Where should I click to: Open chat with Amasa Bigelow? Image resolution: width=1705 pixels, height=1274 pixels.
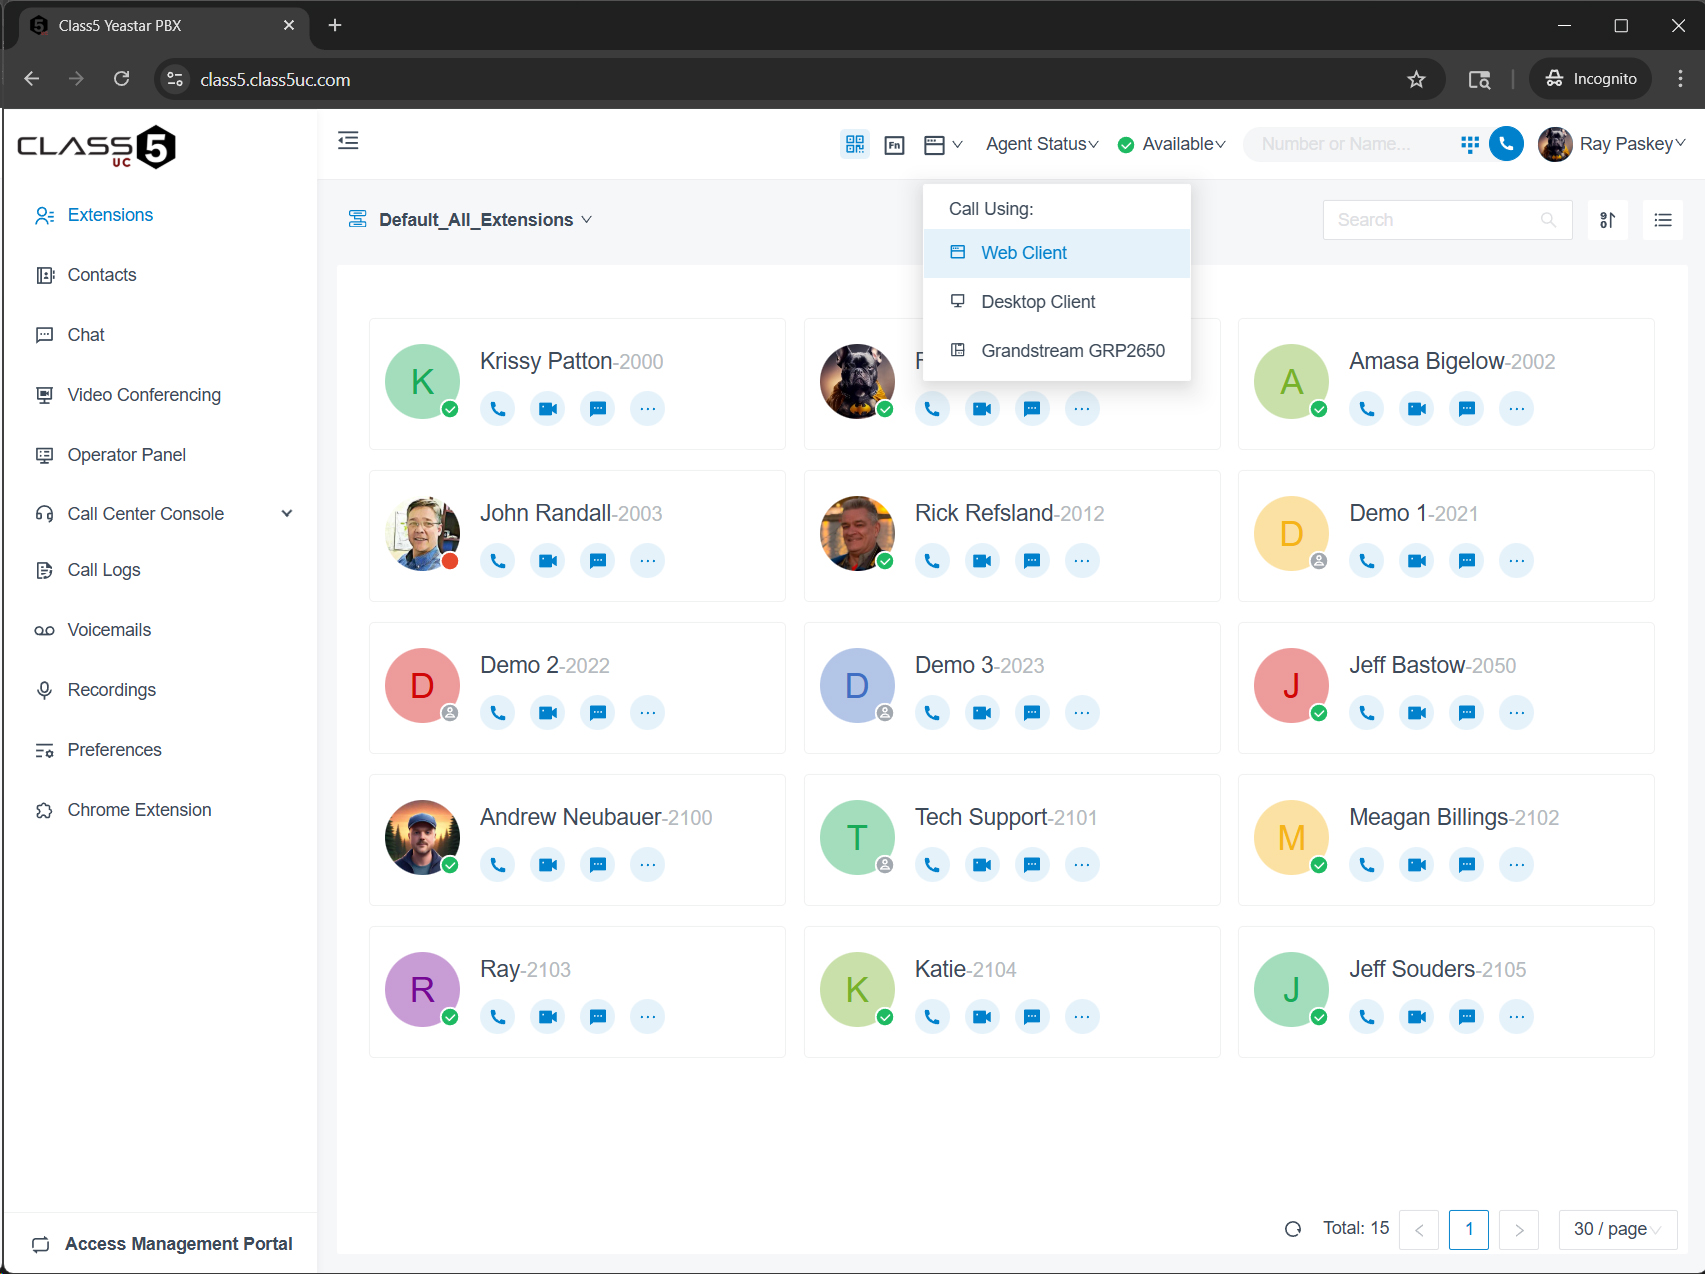pyautogui.click(x=1466, y=408)
